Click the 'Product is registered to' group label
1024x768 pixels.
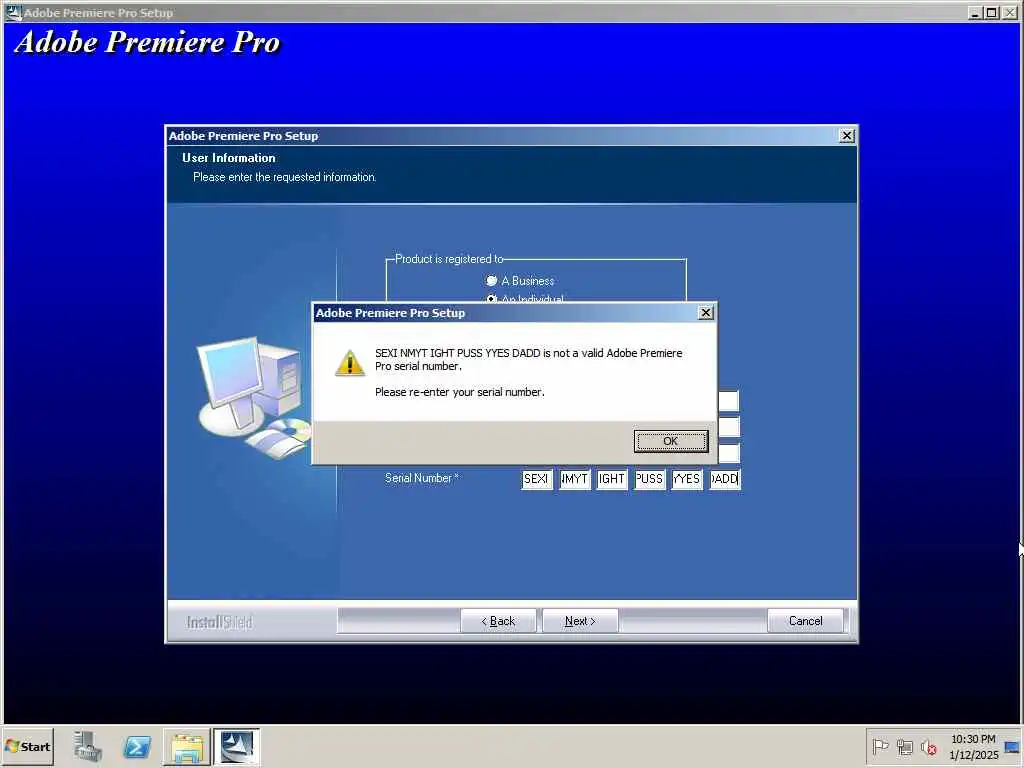[449, 259]
